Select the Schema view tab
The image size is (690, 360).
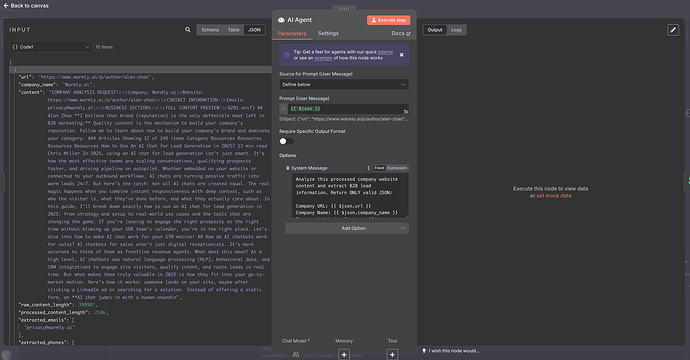210,30
